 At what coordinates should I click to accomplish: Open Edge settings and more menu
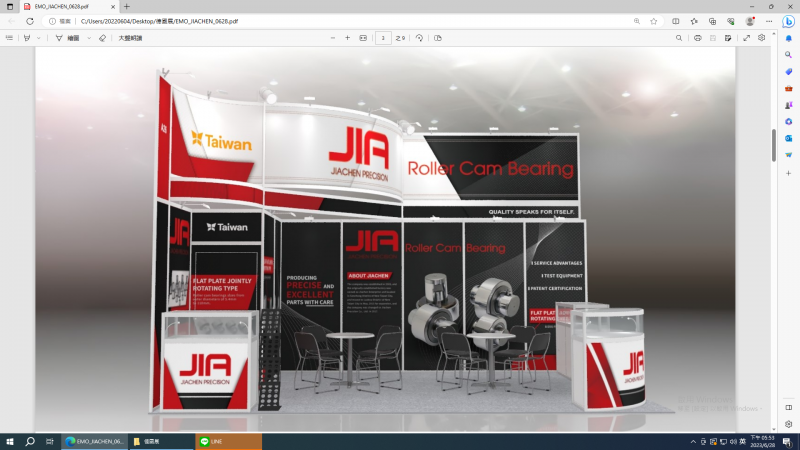(769, 20)
